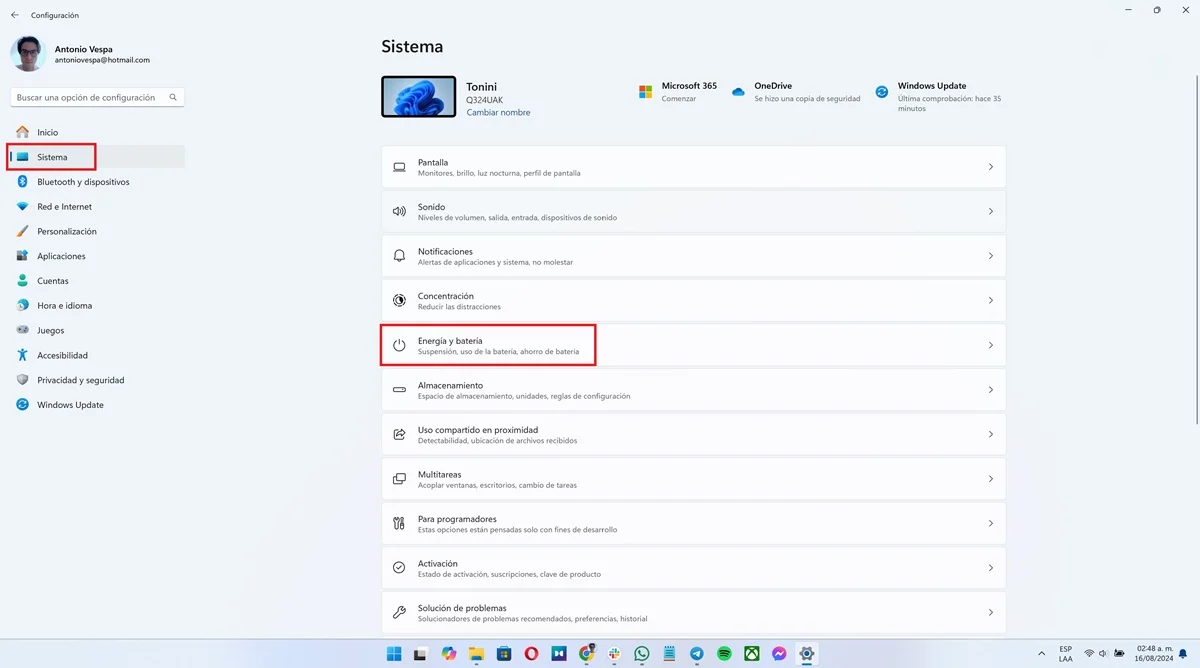Select Aplicaciones in the left navigation
This screenshot has width=1200, height=668.
click(x=61, y=256)
